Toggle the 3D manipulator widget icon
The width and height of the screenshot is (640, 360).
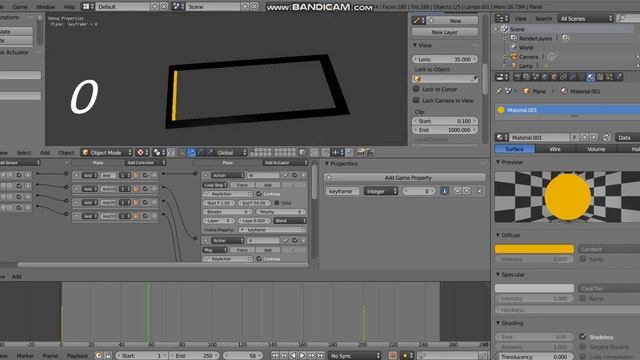(182, 153)
